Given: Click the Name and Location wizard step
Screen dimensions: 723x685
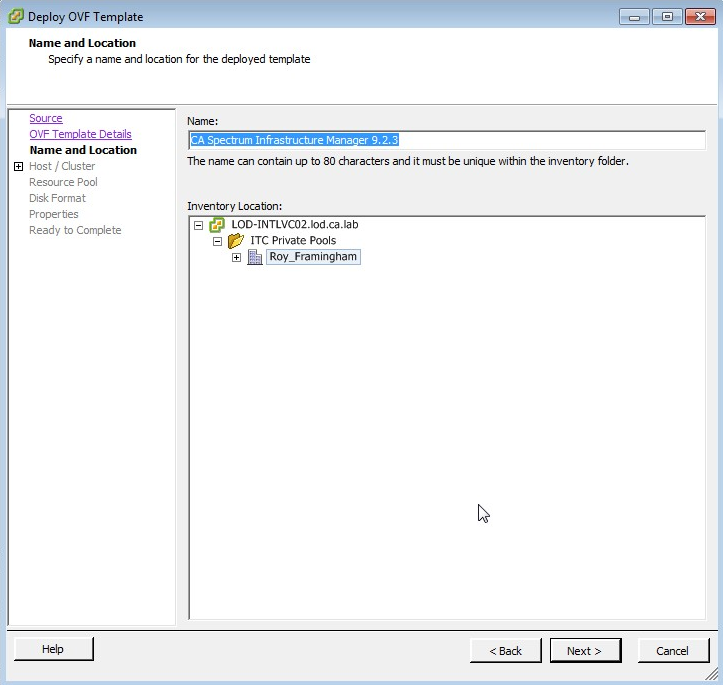Looking at the screenshot, I should click(x=83, y=150).
